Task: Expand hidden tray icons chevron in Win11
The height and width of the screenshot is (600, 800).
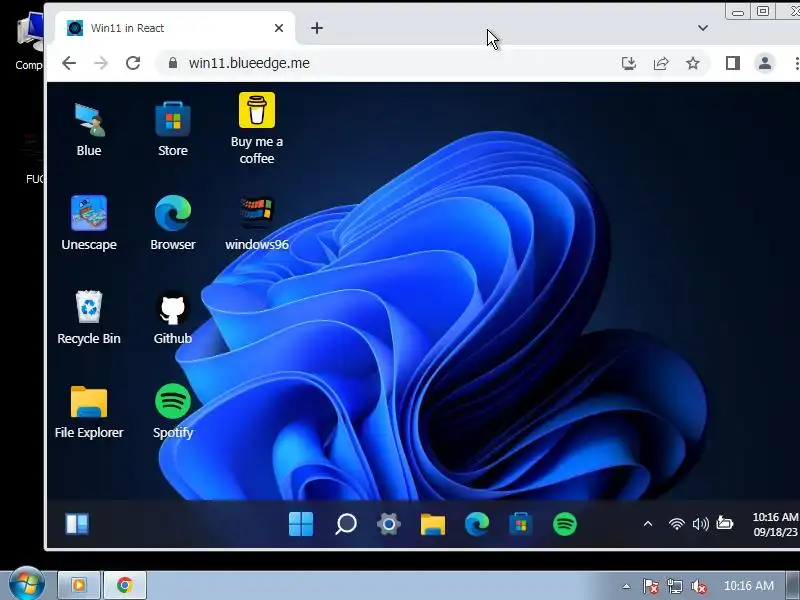Action: (x=648, y=524)
